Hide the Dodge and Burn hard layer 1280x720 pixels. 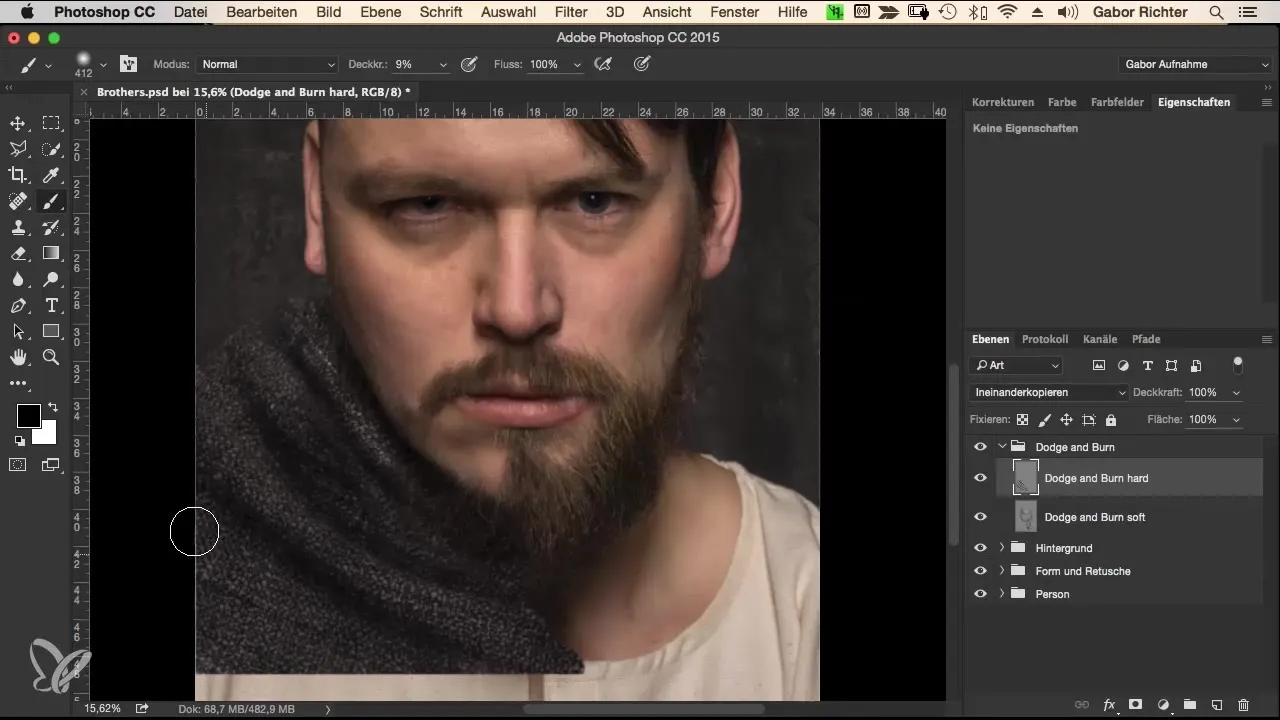[980, 478]
